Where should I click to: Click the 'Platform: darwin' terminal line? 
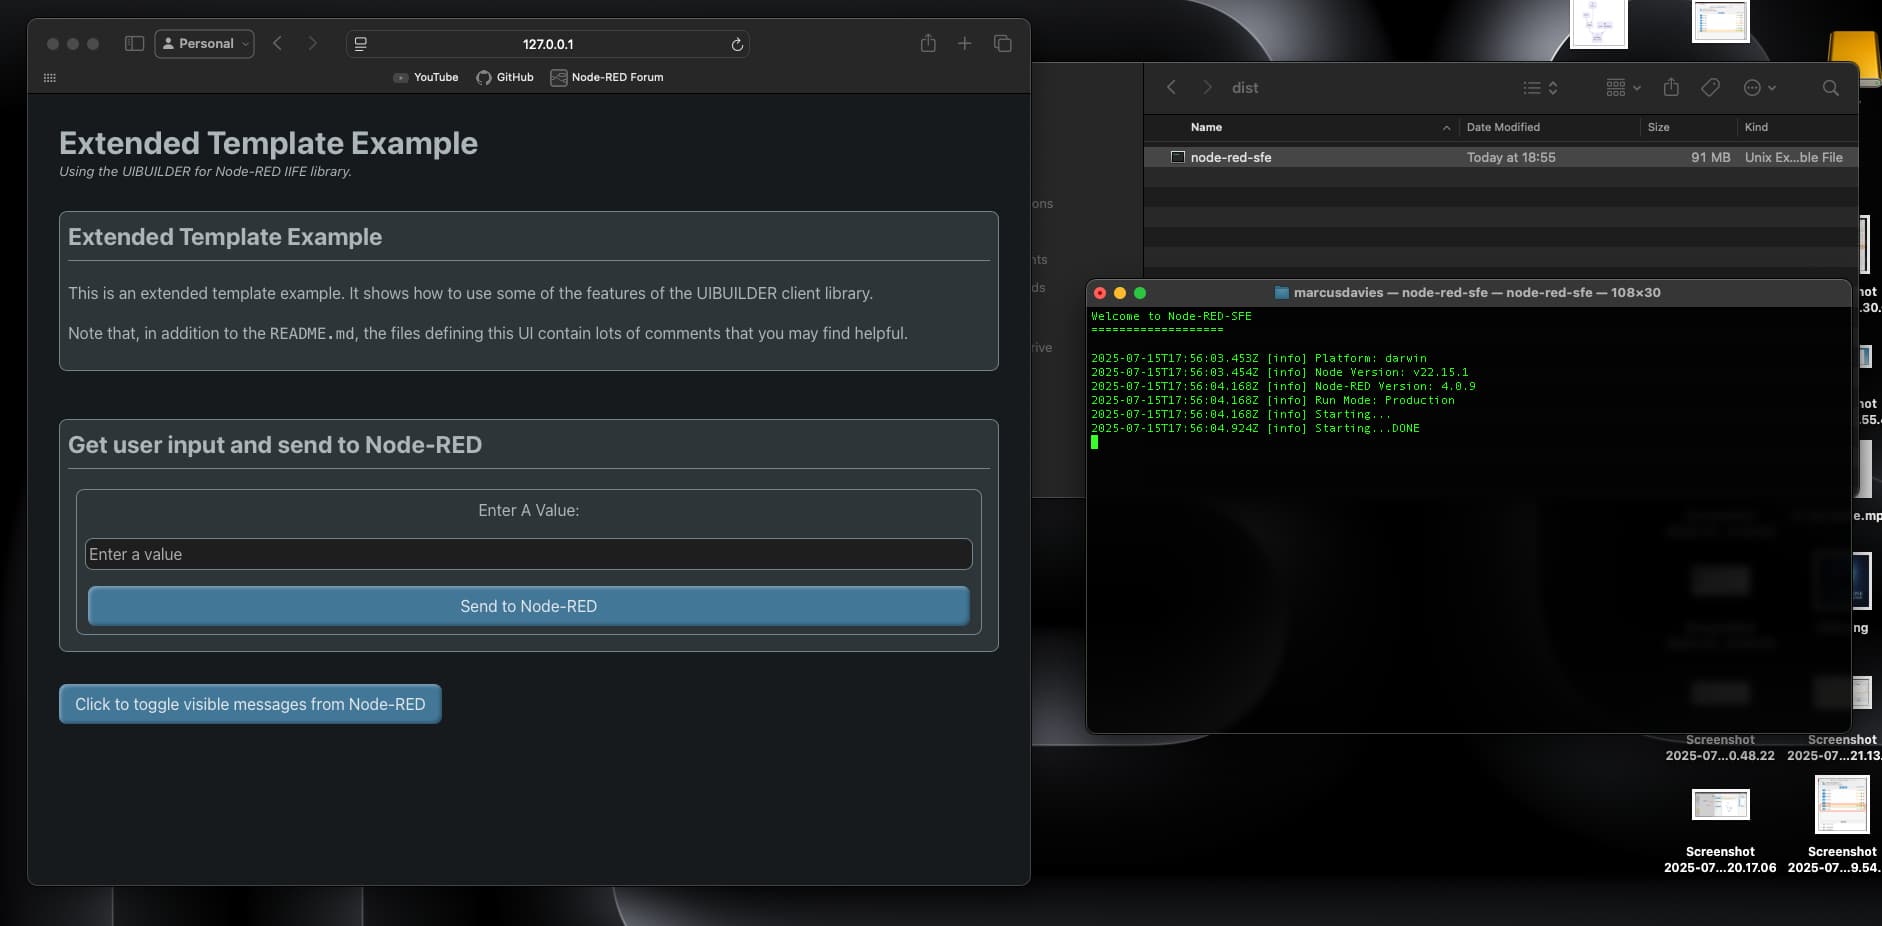(x=1259, y=358)
